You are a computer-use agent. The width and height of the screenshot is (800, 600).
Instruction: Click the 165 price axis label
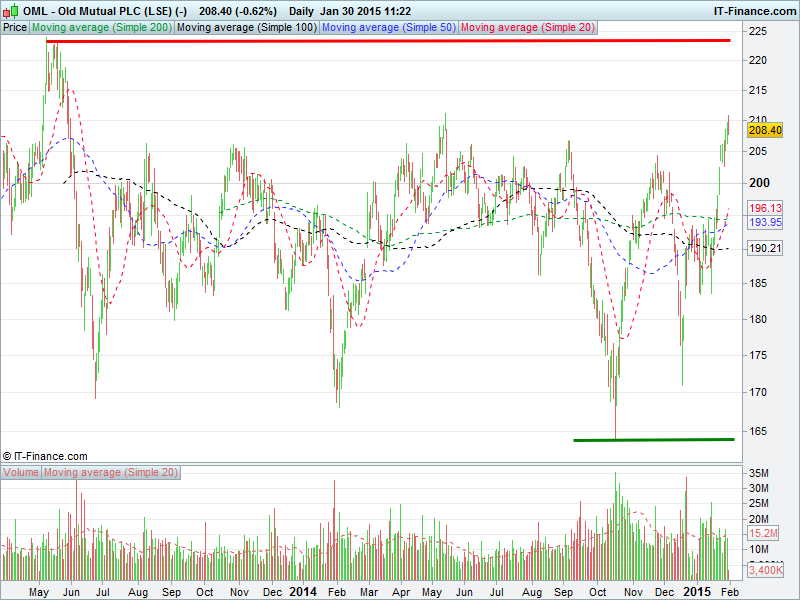[x=757, y=431]
